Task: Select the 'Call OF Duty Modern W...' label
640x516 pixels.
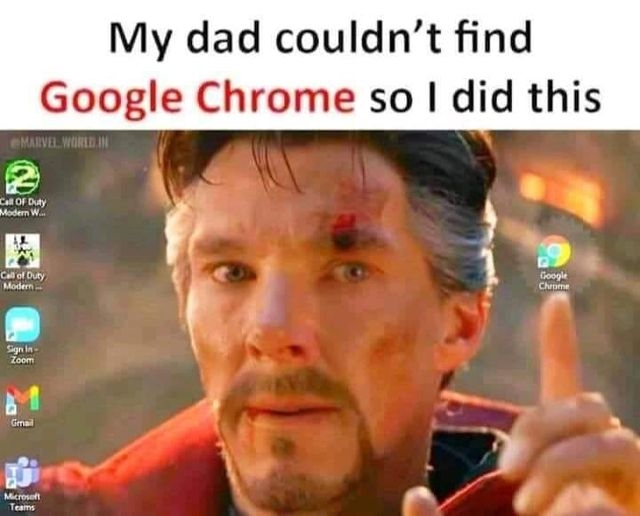Action: [23, 207]
